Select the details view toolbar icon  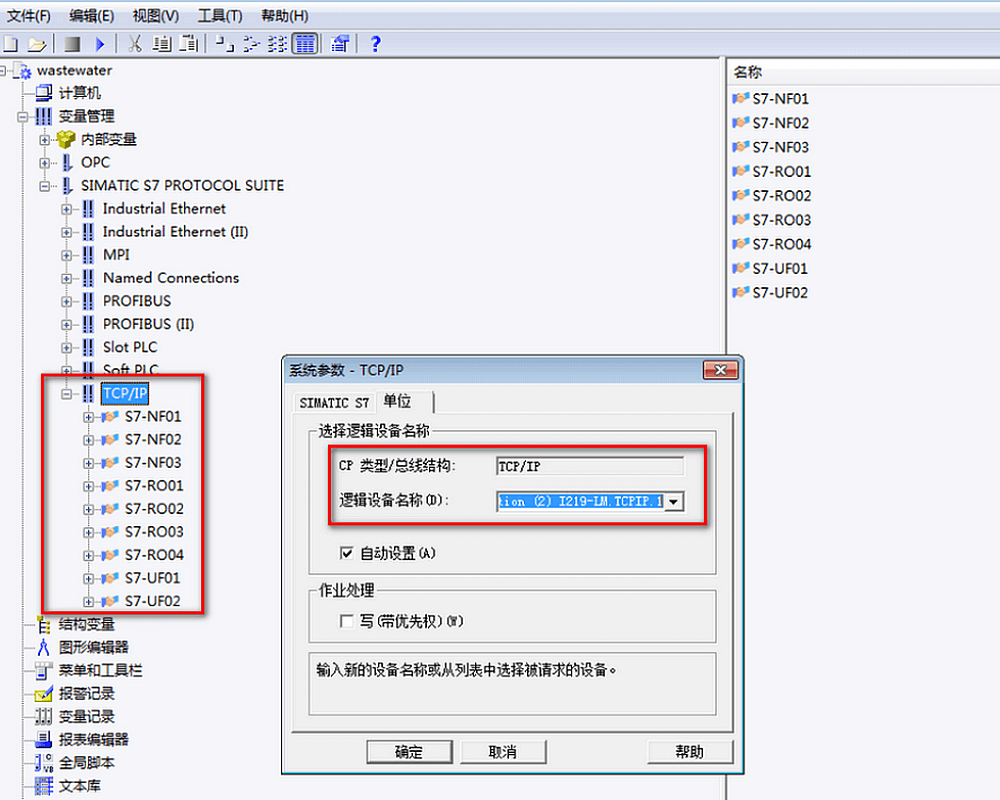pos(306,44)
